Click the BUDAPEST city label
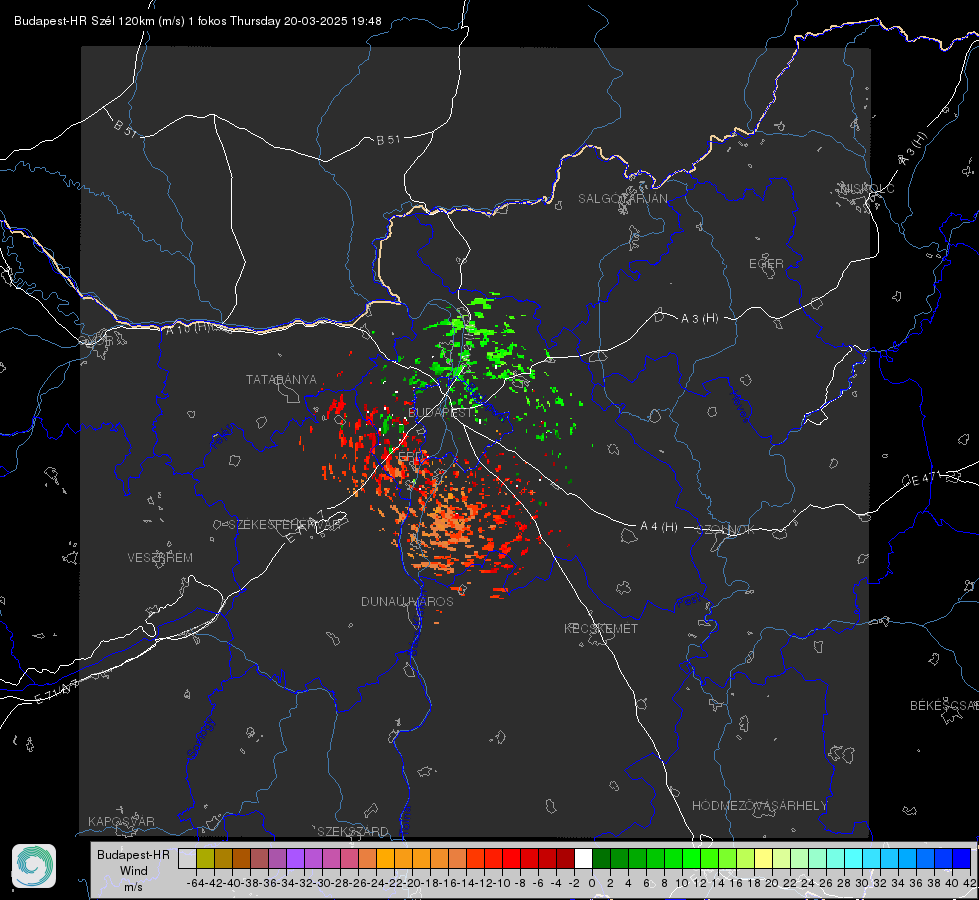 440,413
